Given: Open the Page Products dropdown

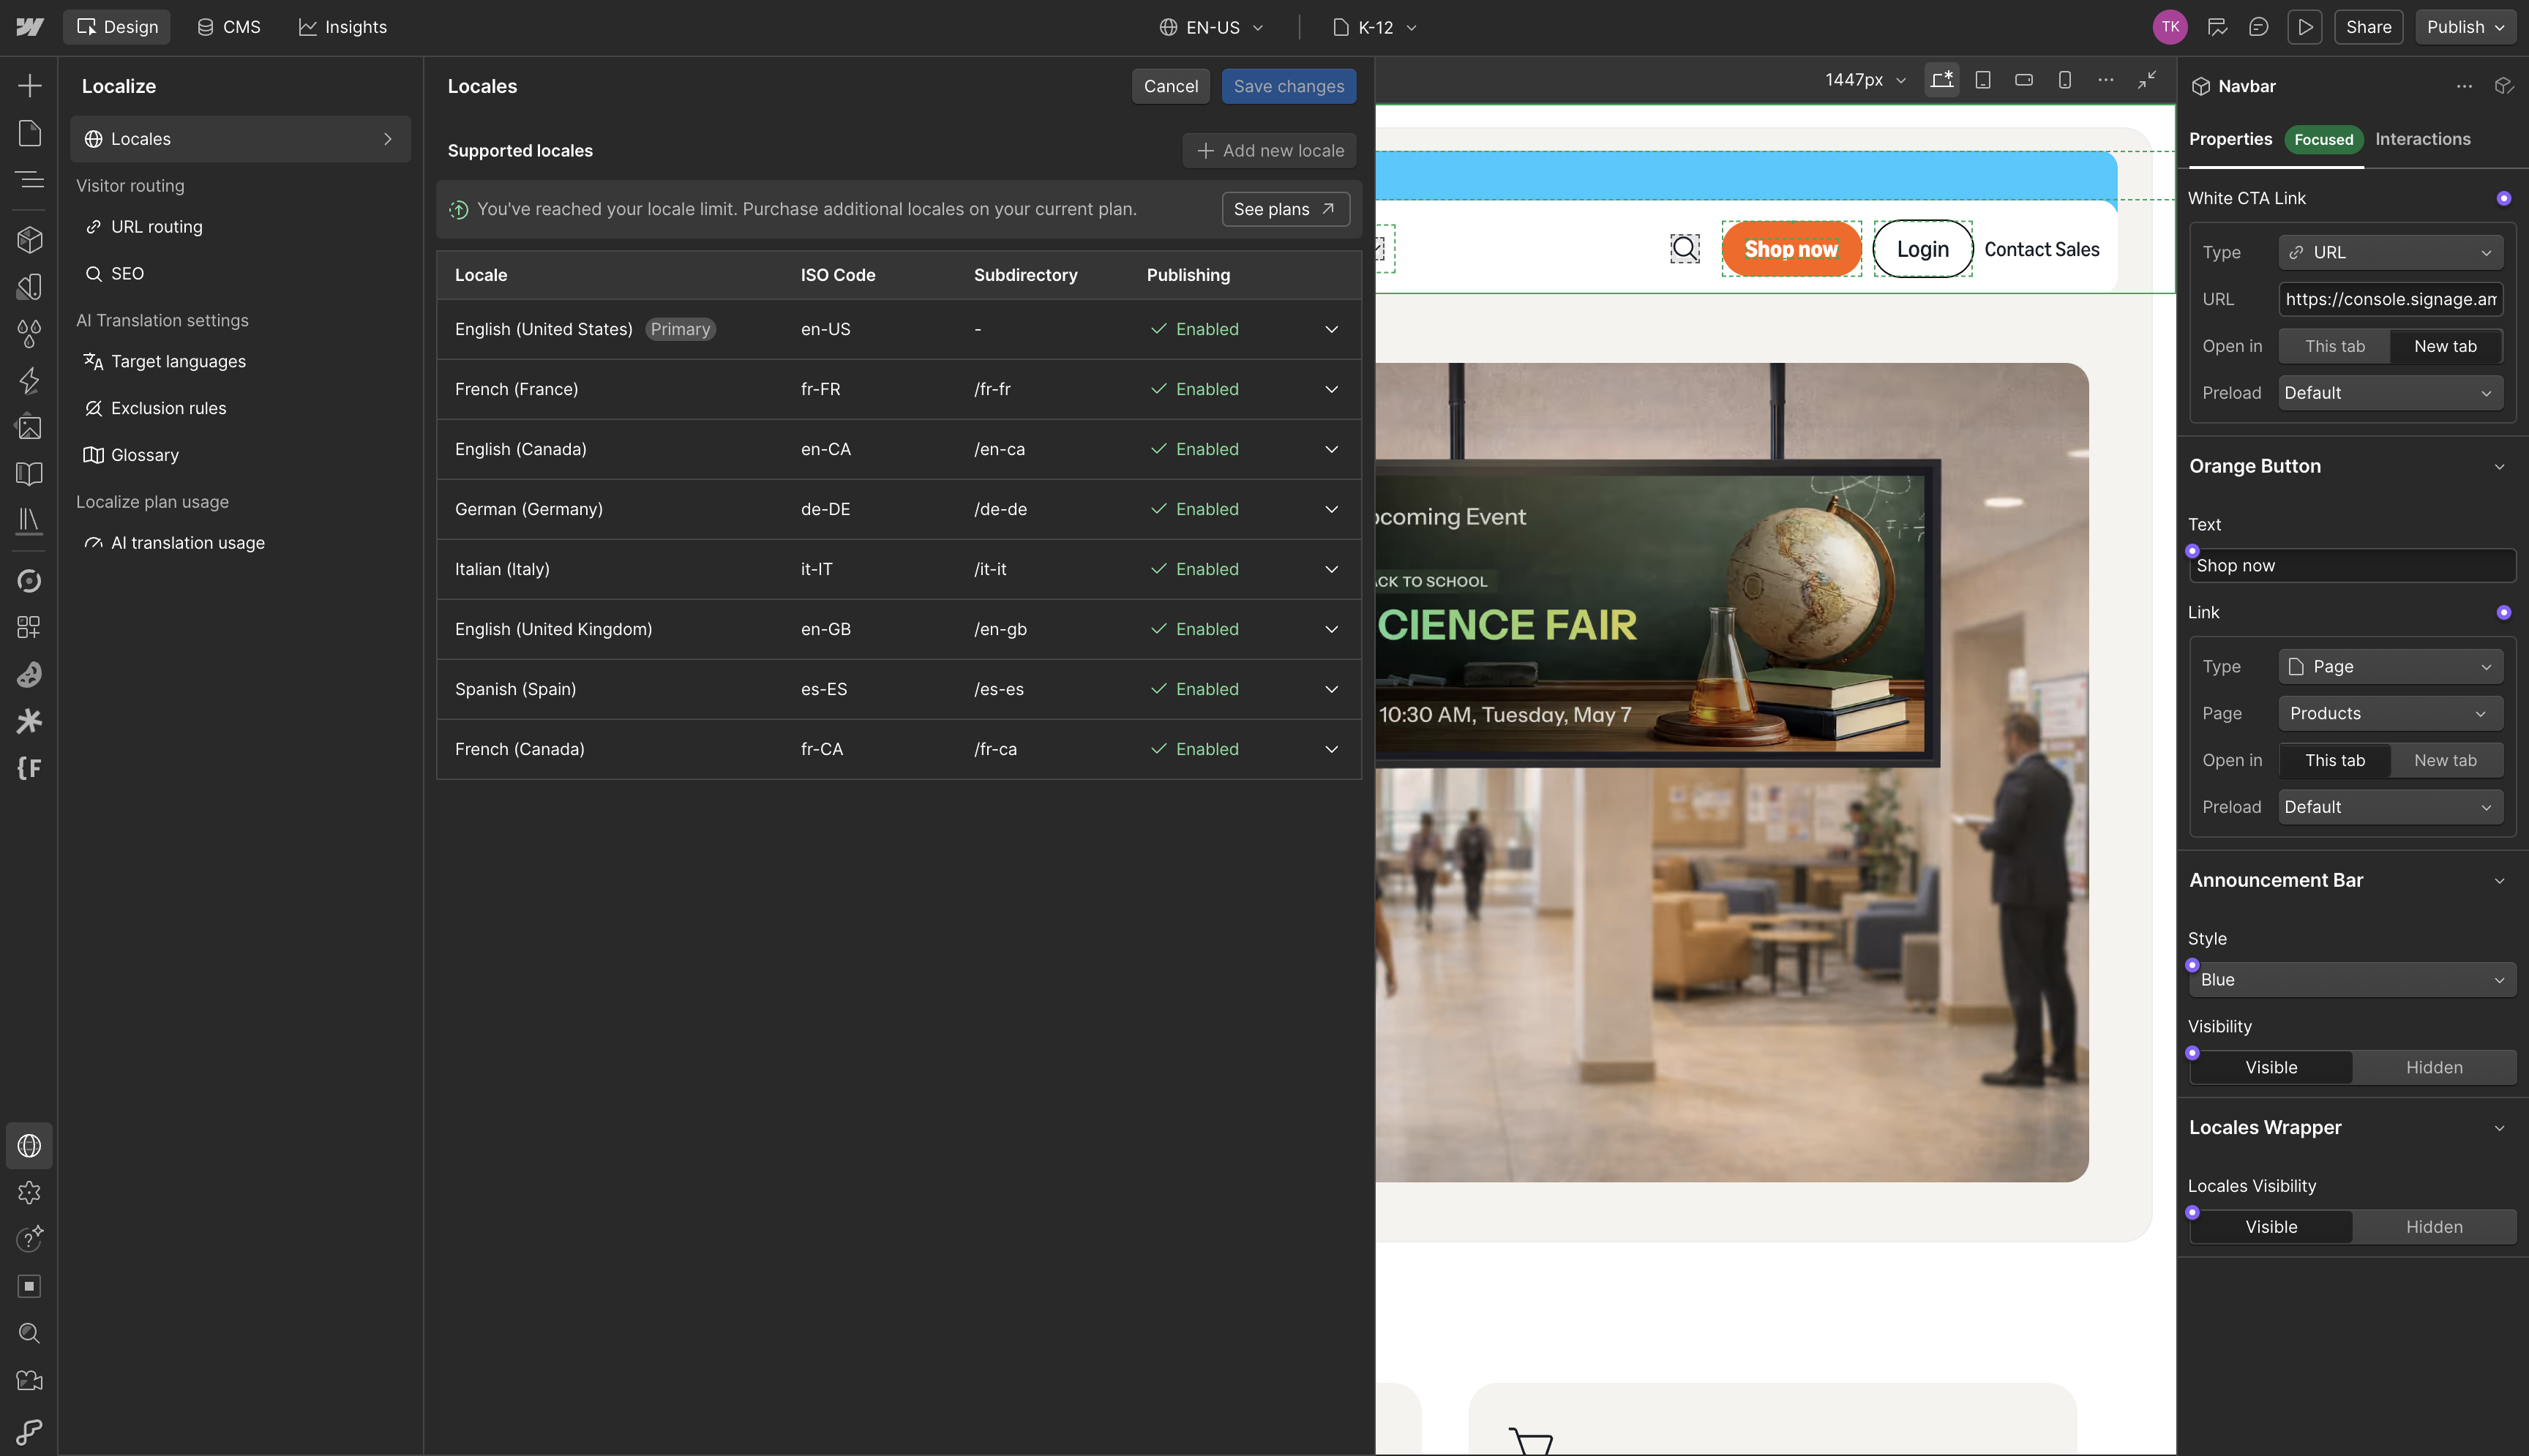Looking at the screenshot, I should click(x=2391, y=713).
